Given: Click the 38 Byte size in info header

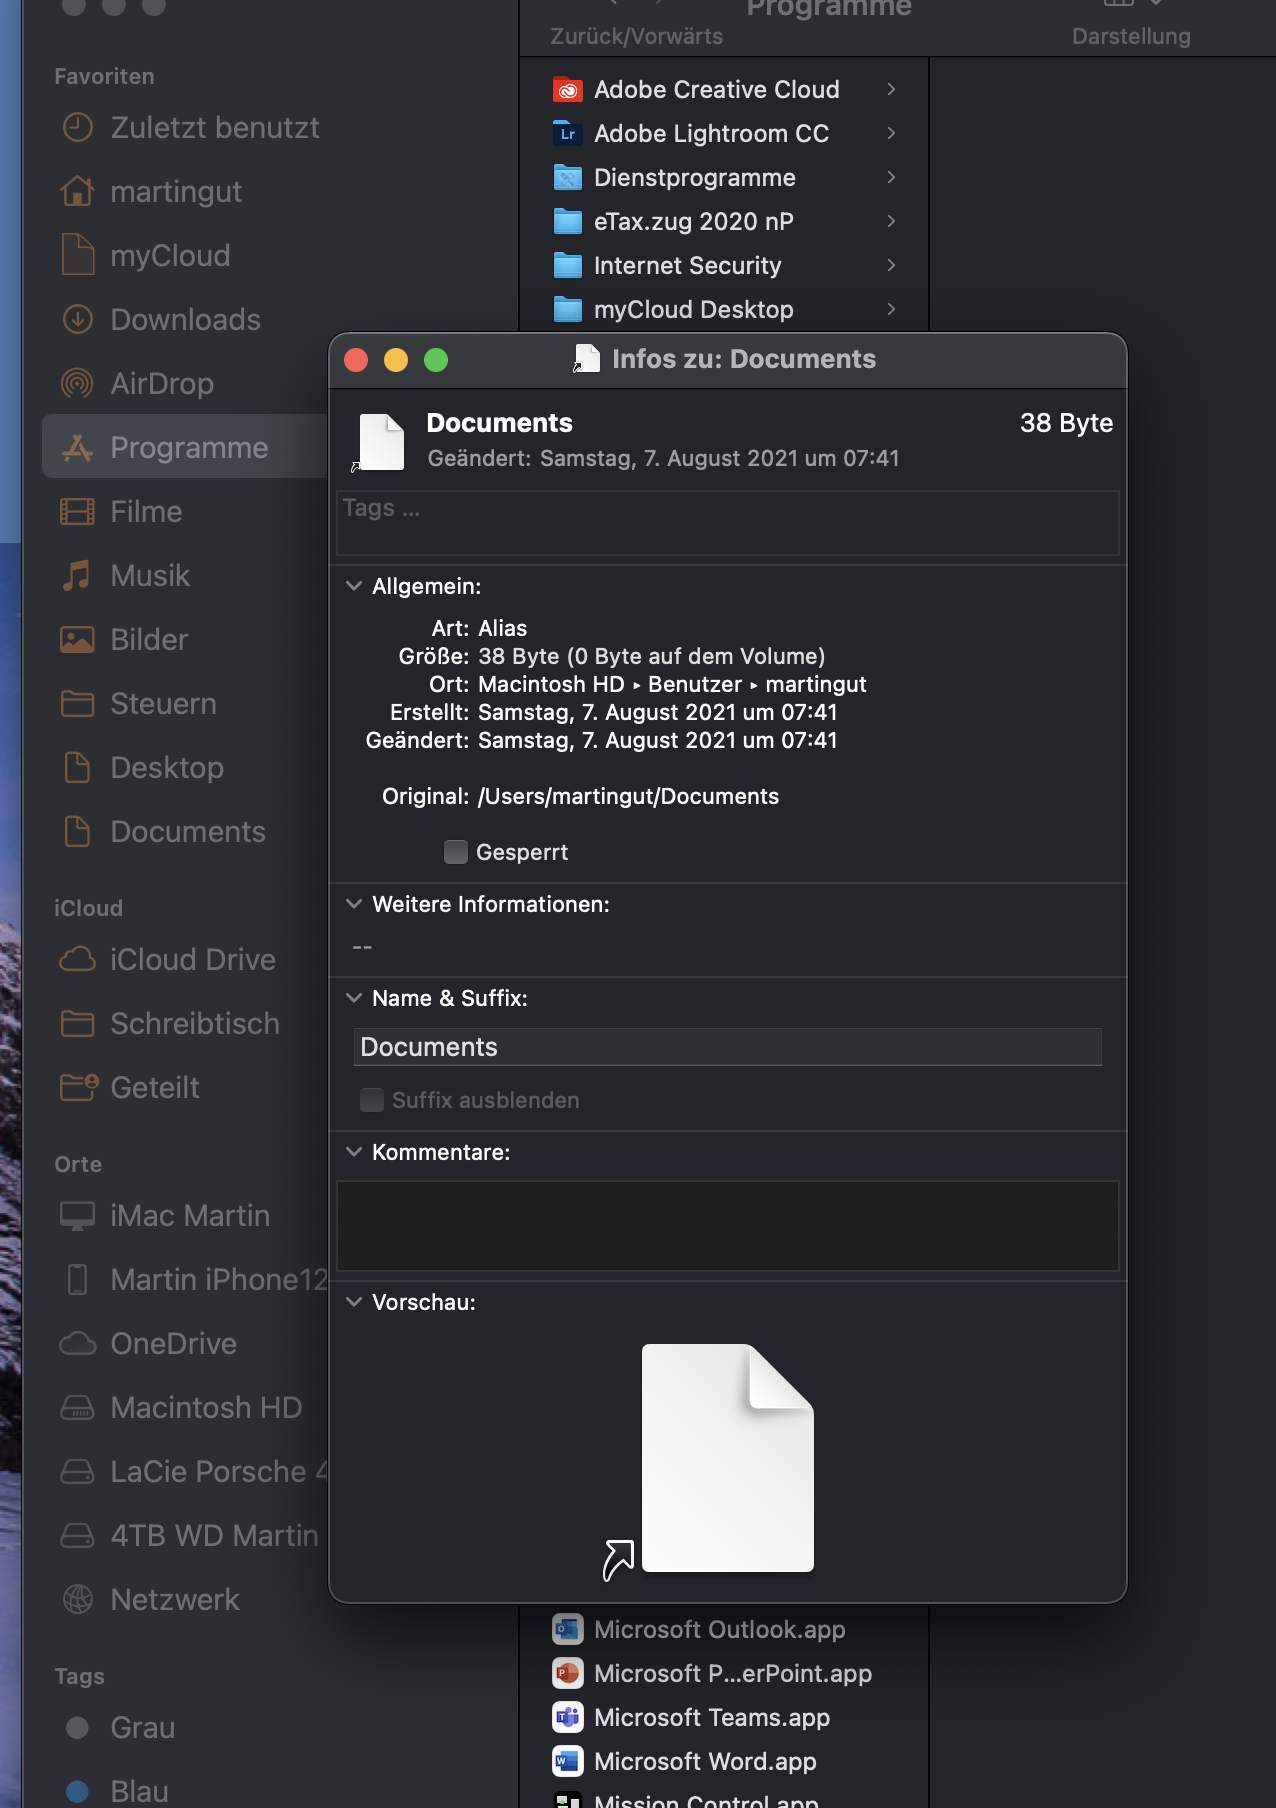Looking at the screenshot, I should (x=1066, y=423).
